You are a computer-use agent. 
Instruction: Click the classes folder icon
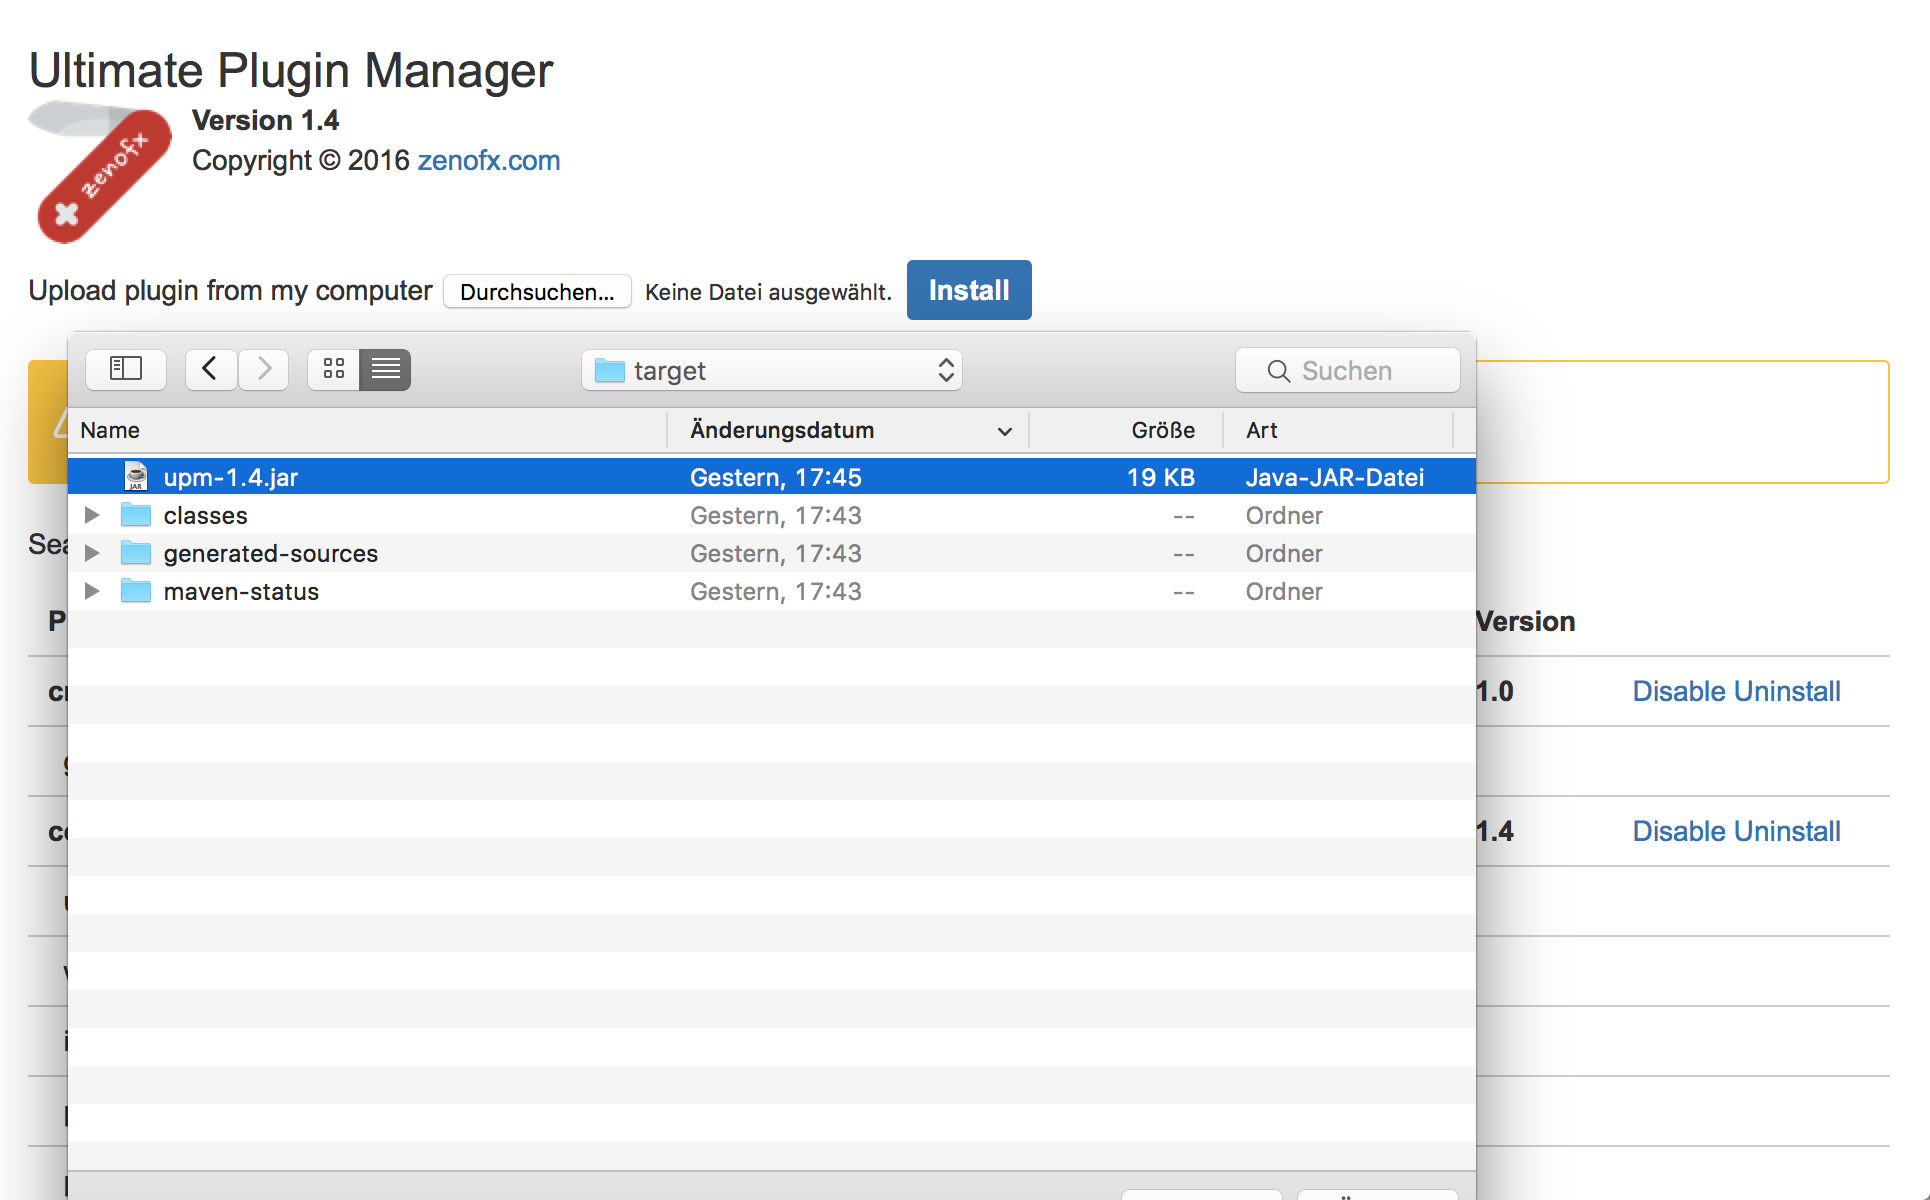(136, 515)
